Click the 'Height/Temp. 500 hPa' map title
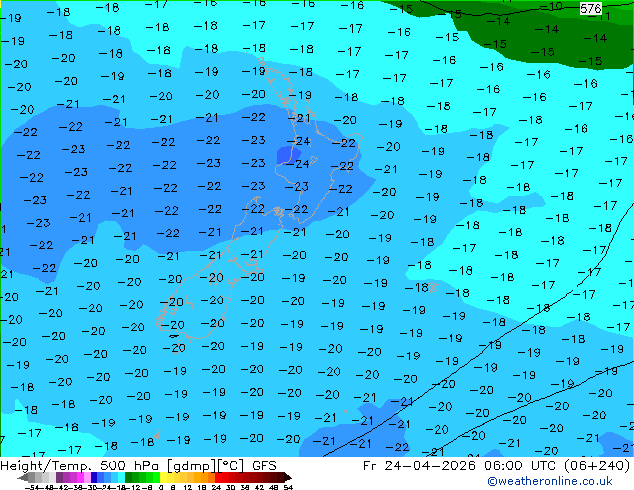 (82, 466)
